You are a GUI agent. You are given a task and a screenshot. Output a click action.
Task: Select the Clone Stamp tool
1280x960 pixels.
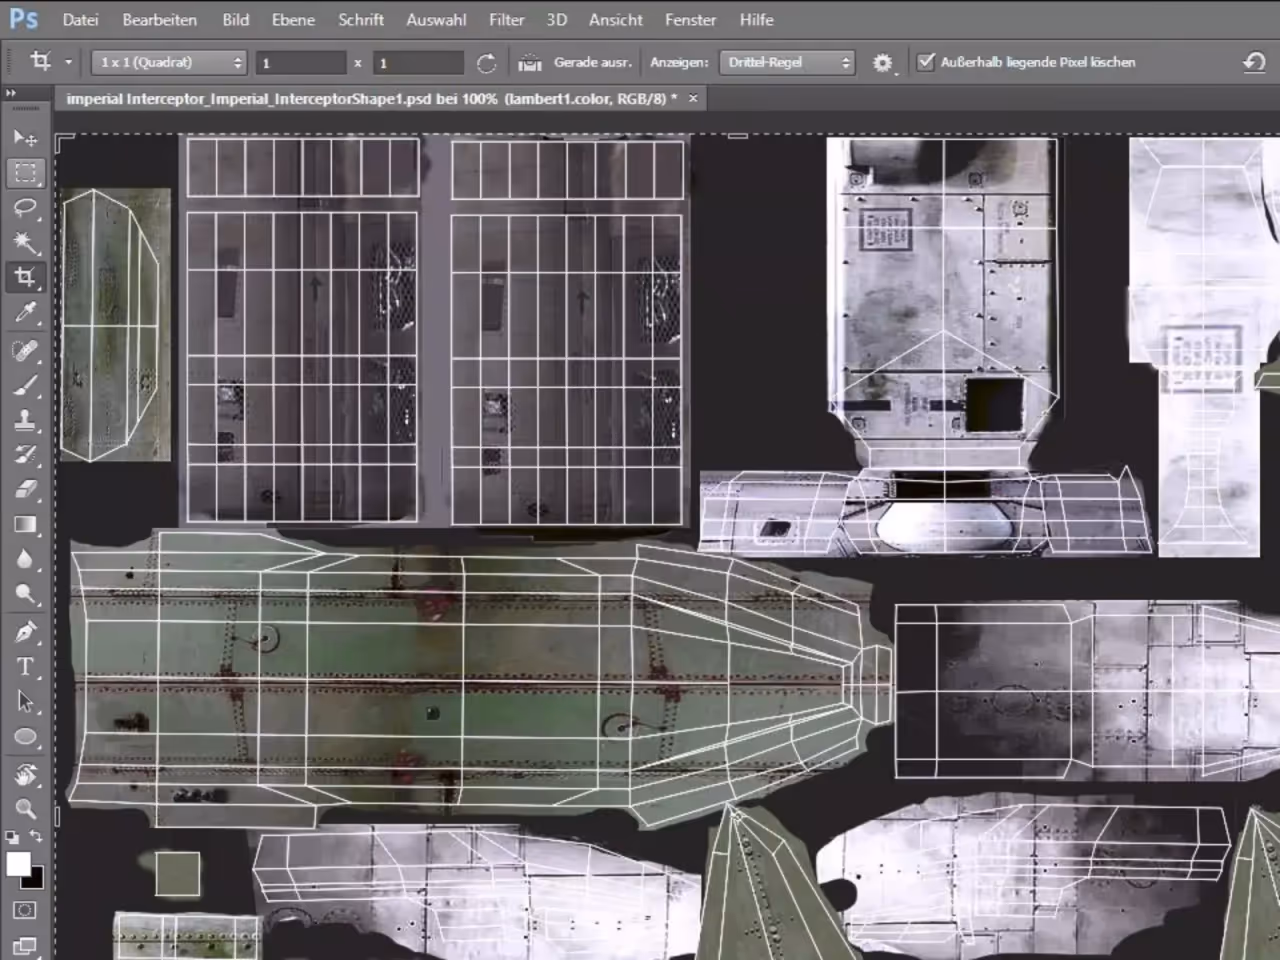coord(25,420)
